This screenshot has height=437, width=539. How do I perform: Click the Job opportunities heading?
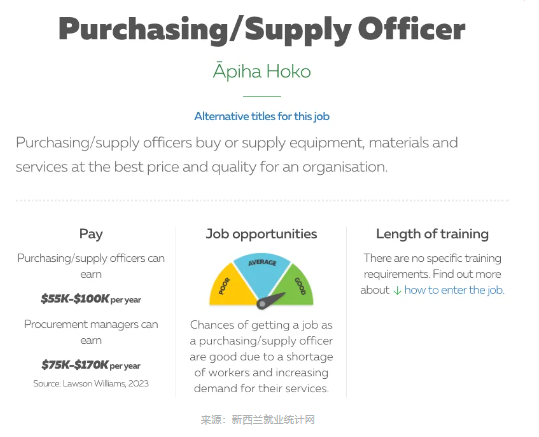click(261, 234)
